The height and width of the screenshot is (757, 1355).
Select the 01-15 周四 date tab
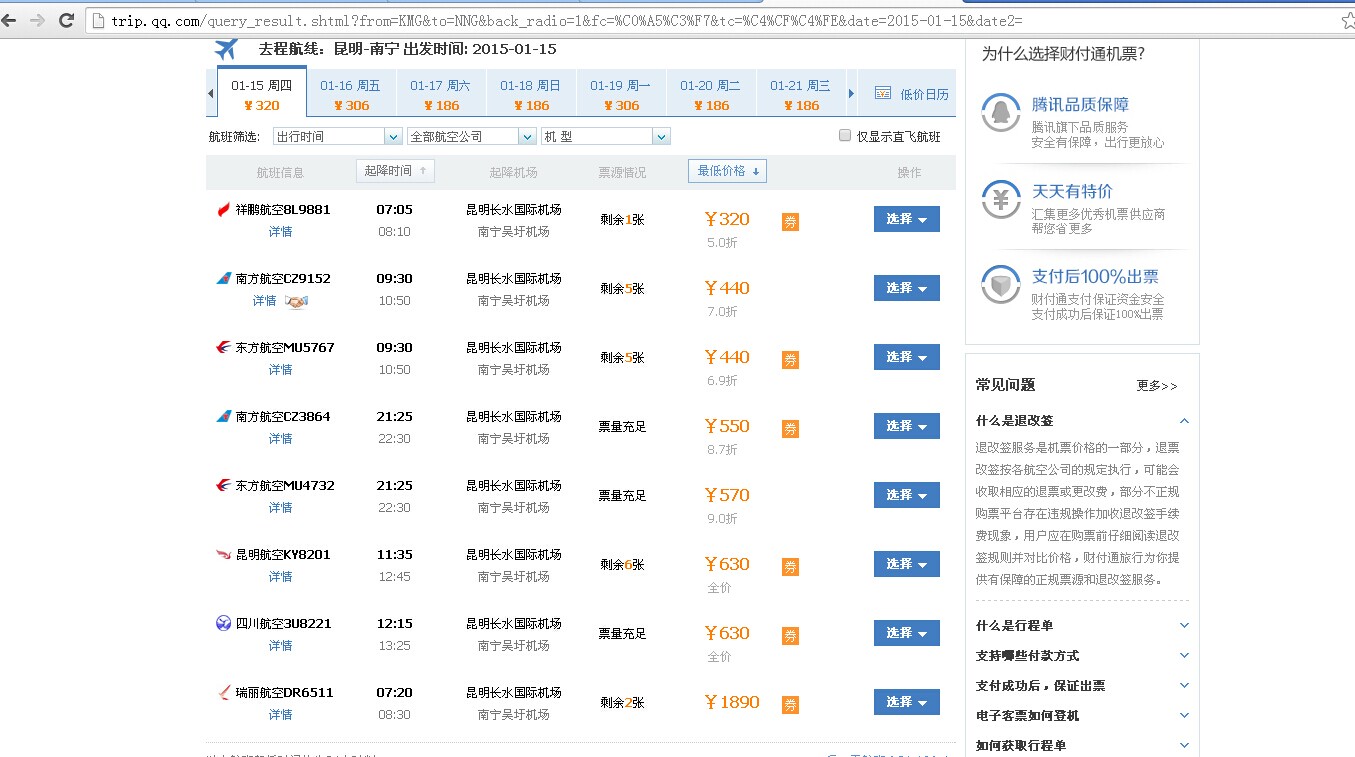(x=262, y=94)
